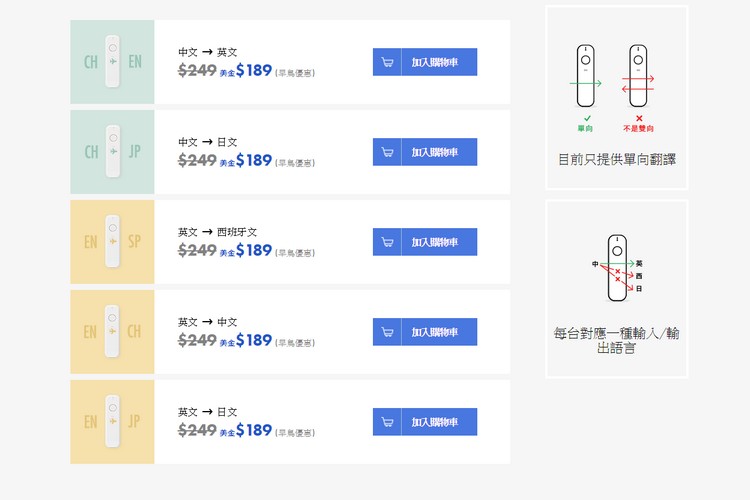Click the single input/output language device diagram
Image resolution: width=750 pixels, height=500 pixels.
click(x=618, y=268)
